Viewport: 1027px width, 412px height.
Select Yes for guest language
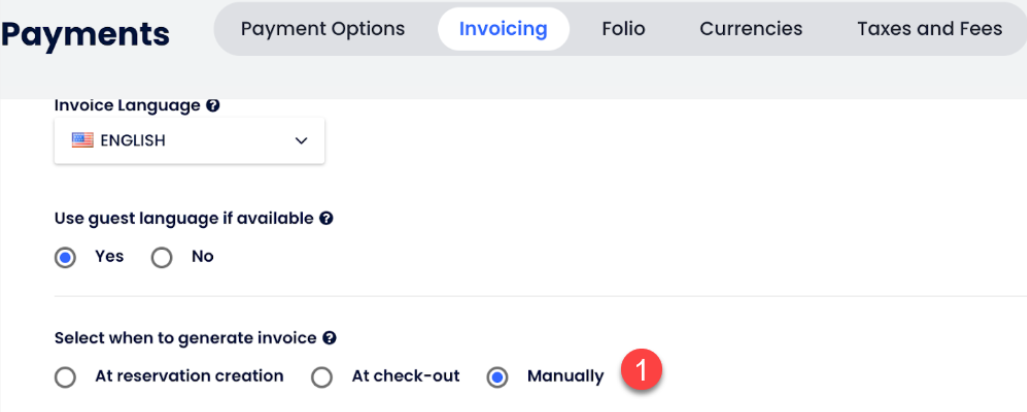pos(66,257)
